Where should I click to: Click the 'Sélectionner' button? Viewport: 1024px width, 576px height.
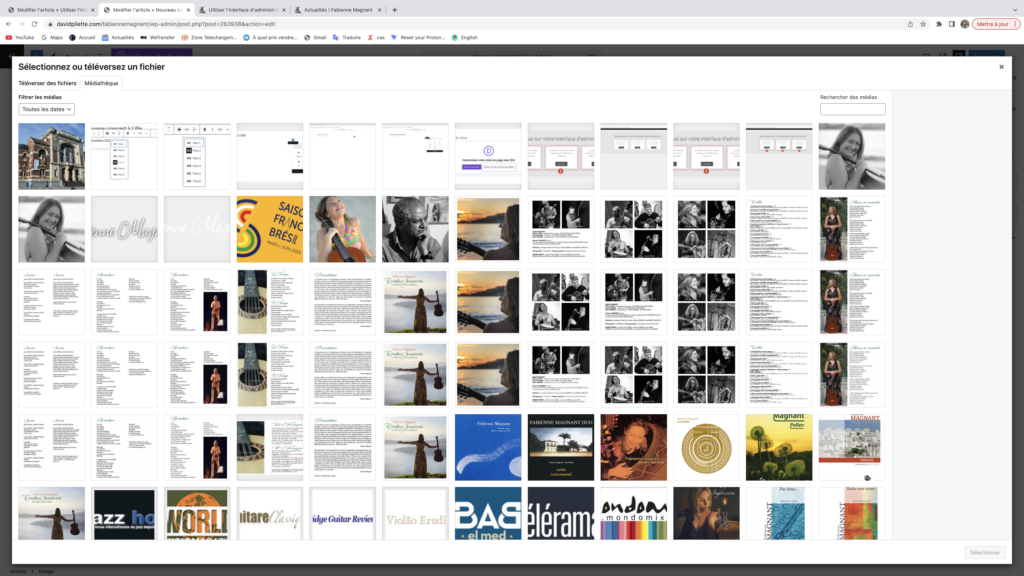point(984,552)
